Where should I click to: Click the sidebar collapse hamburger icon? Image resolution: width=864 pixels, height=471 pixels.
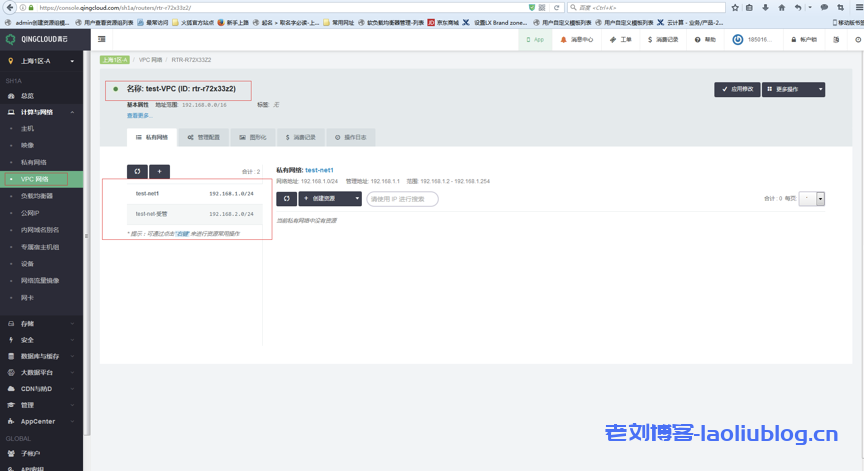click(103, 40)
